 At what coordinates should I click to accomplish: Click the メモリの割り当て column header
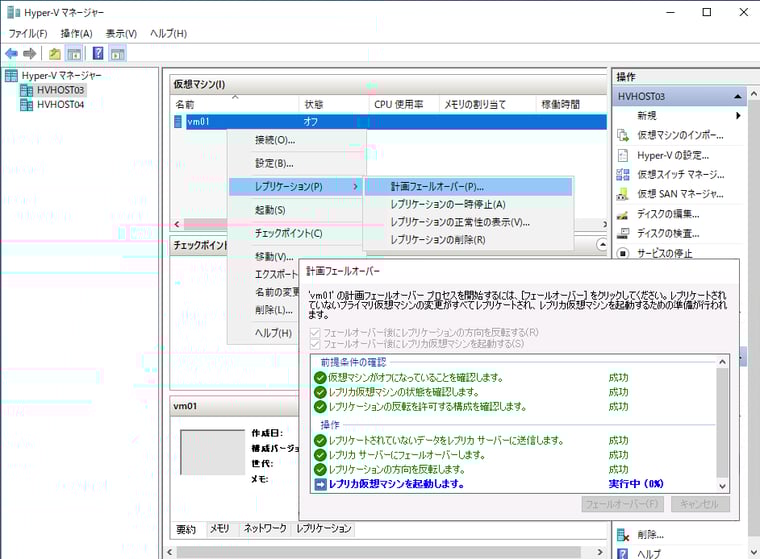point(487,104)
